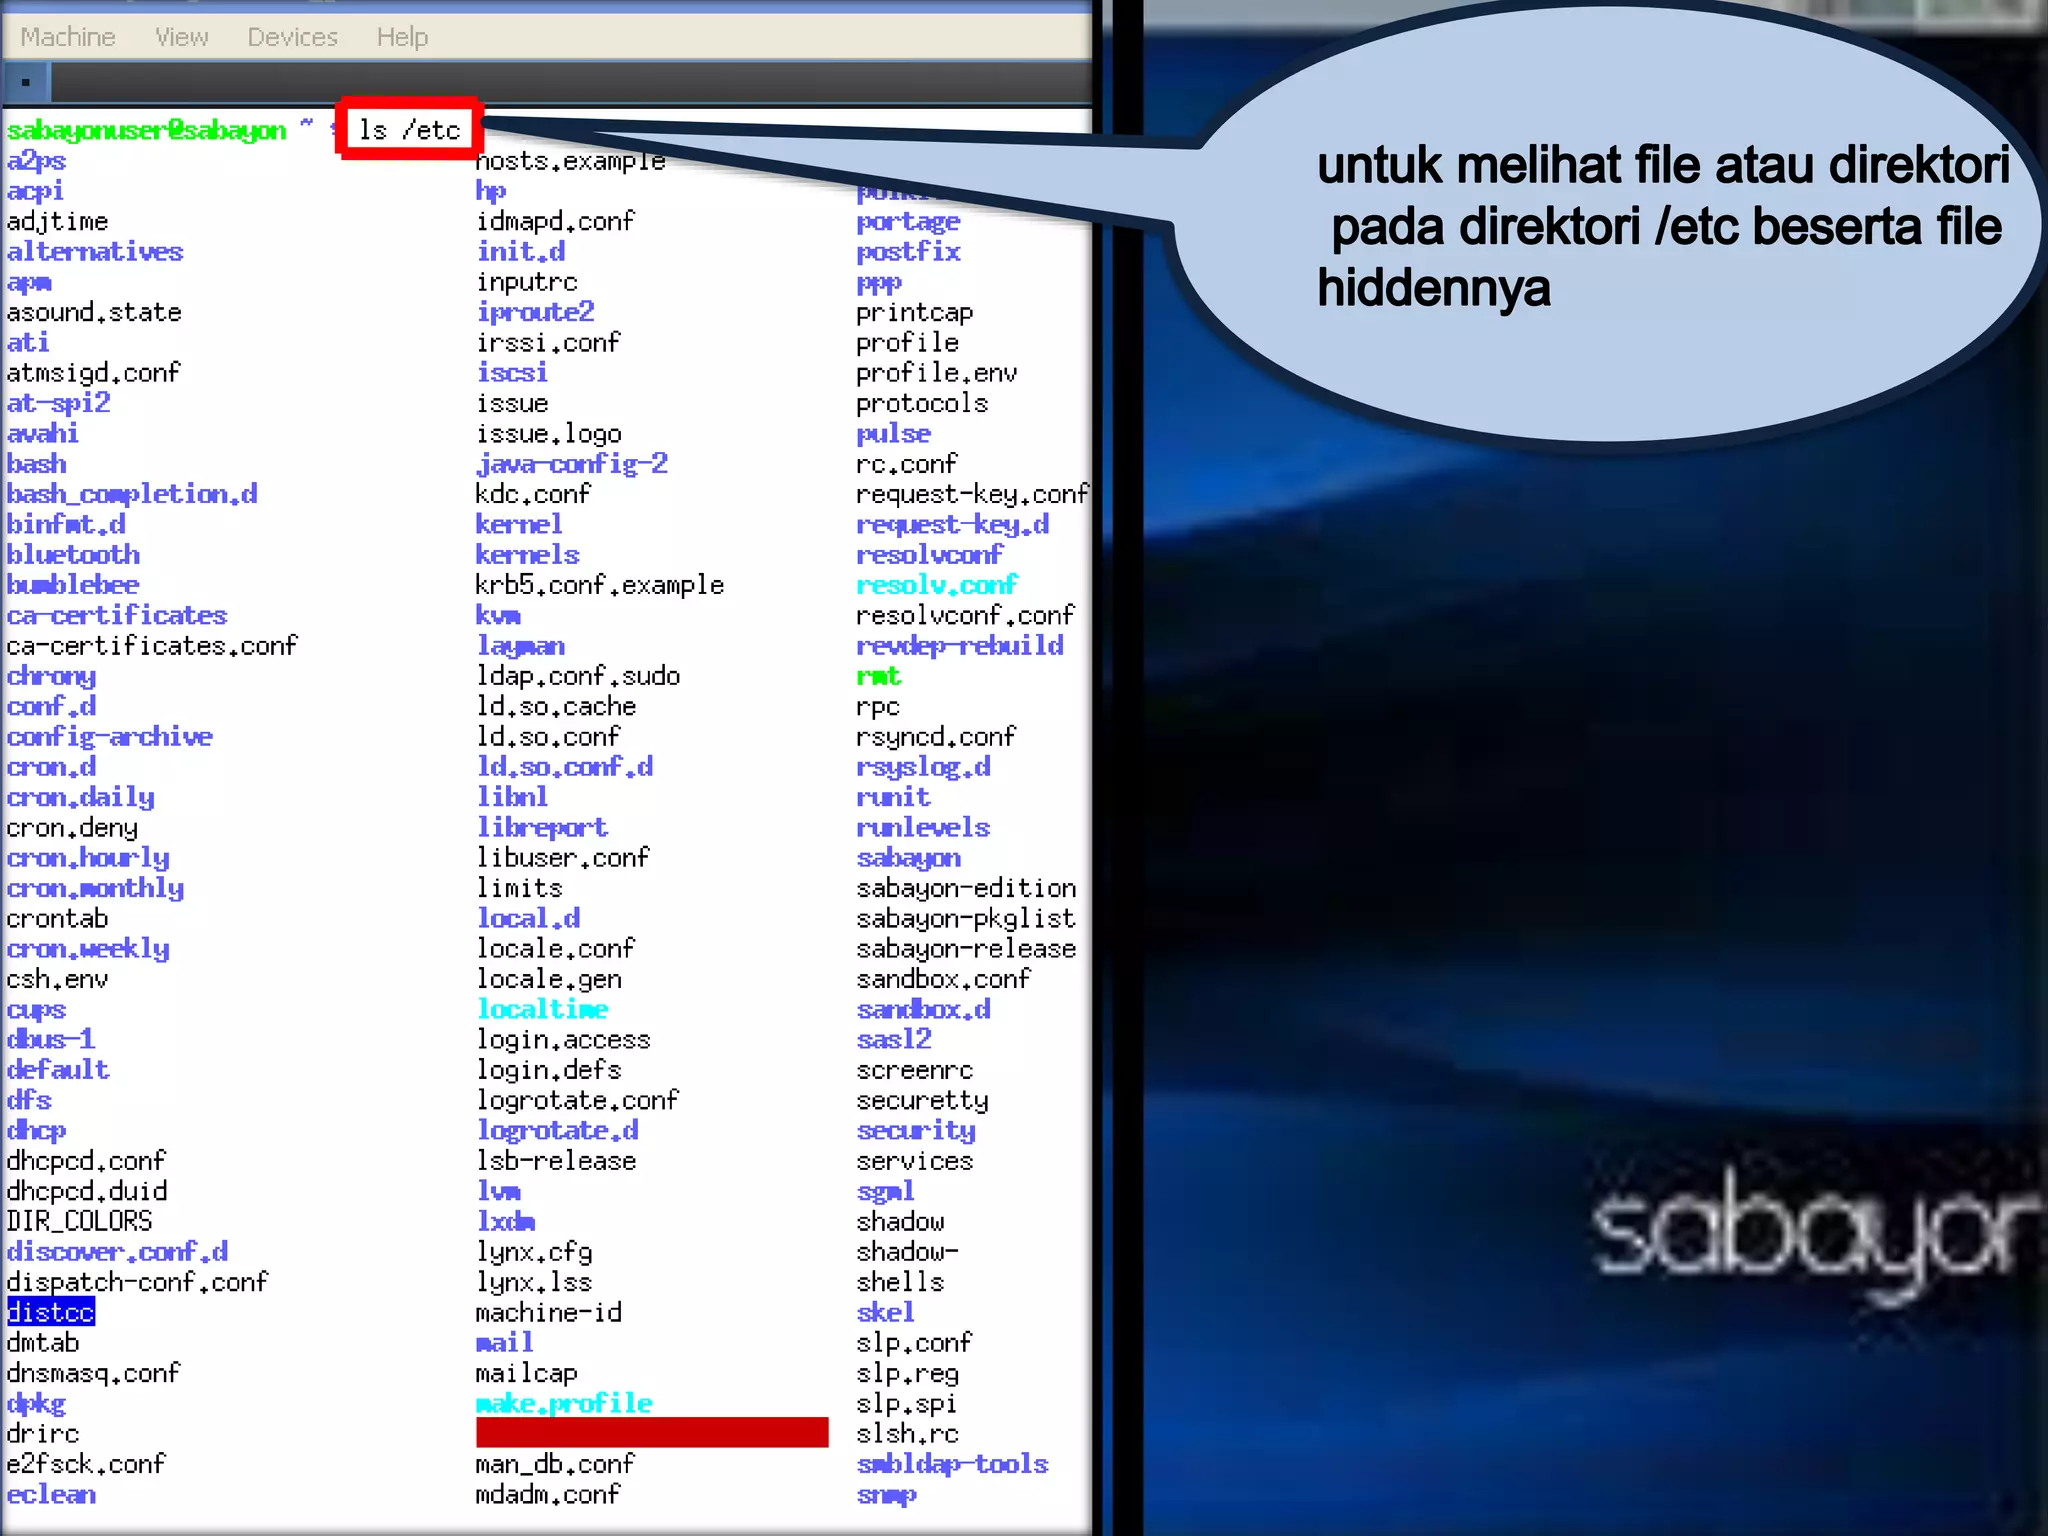2048x1536 pixels.
Task: Click the small square terminal tab icon
Action: [26, 82]
